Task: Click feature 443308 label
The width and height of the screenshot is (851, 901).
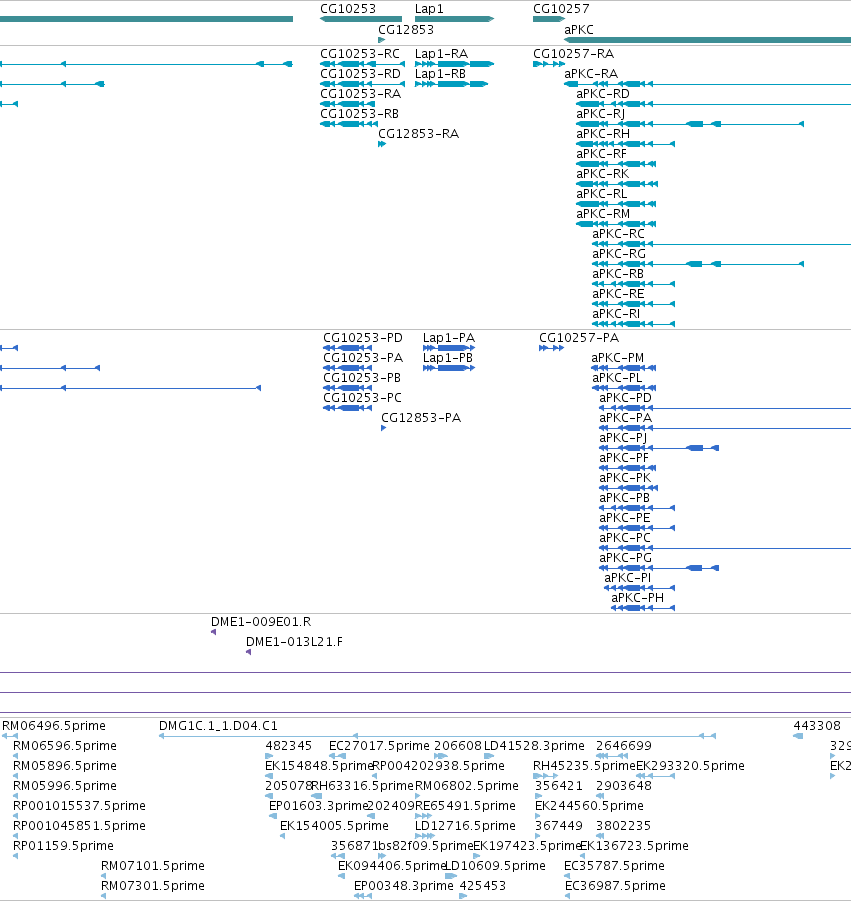Action: 817,726
